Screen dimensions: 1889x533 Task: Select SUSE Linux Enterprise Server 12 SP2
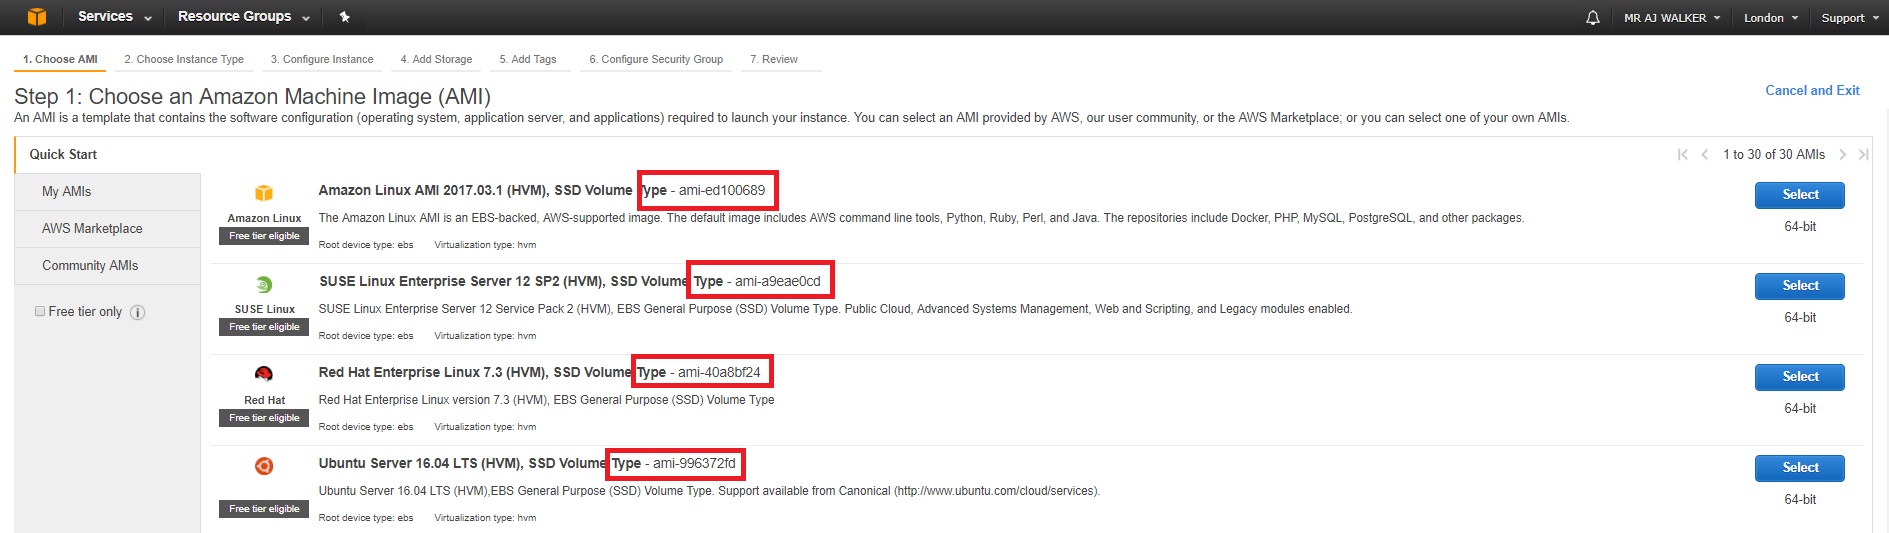point(1800,286)
